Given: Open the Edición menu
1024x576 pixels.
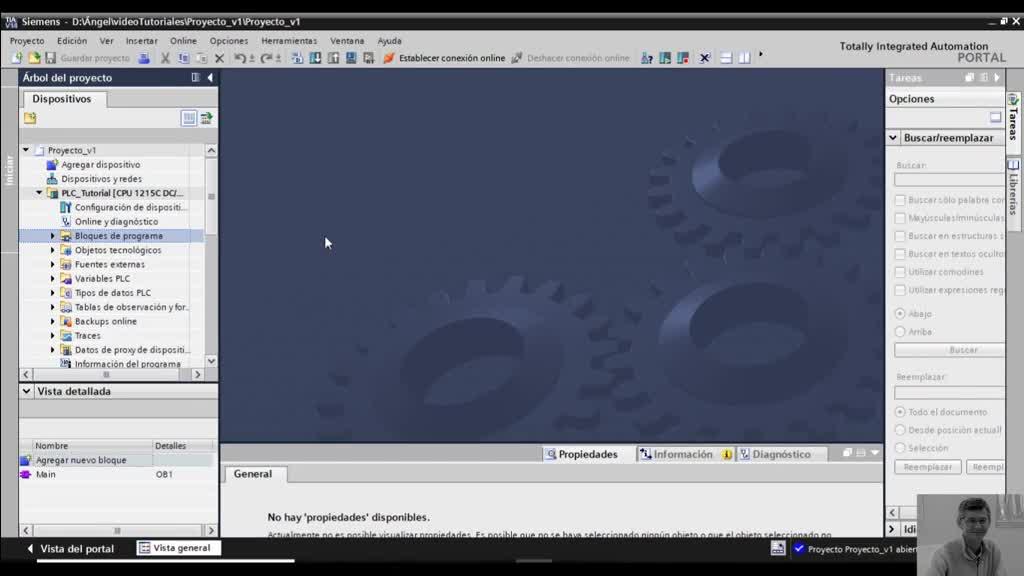Looking at the screenshot, I should click(72, 40).
